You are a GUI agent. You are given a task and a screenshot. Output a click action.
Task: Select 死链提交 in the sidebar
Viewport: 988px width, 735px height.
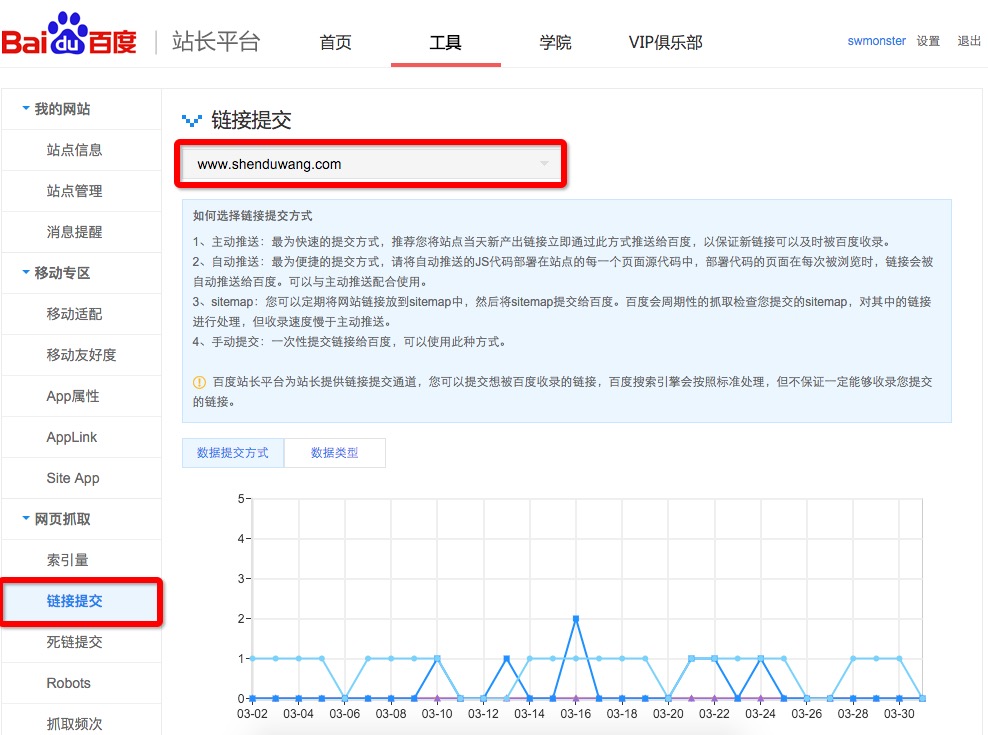point(74,642)
